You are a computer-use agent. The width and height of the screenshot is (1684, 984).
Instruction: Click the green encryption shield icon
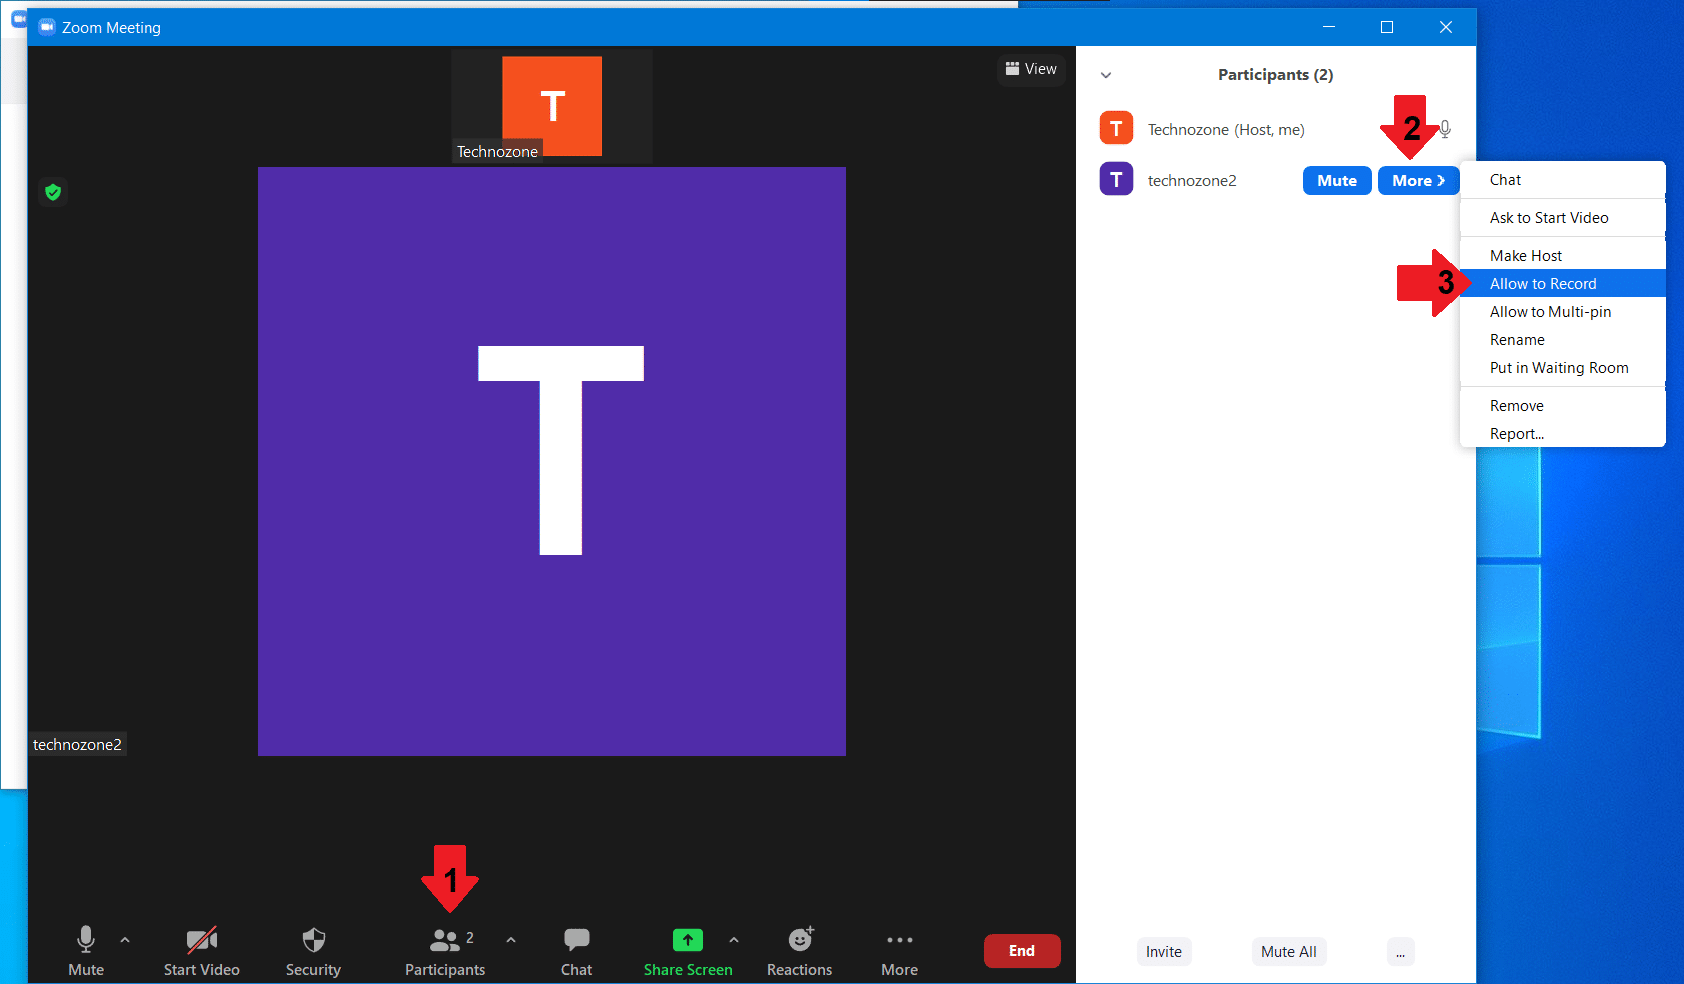[53, 192]
